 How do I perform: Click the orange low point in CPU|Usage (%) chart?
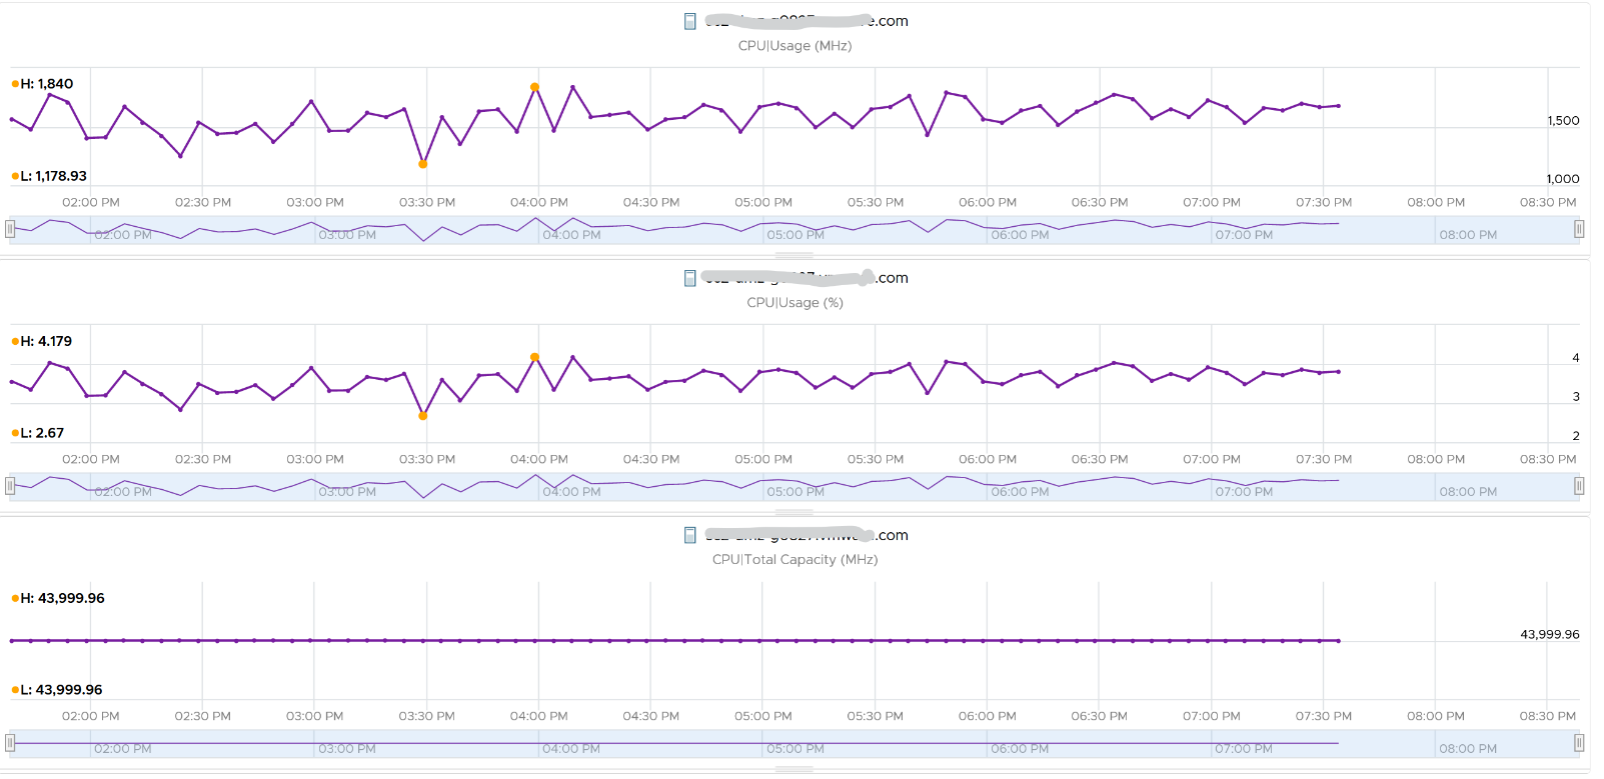click(423, 416)
